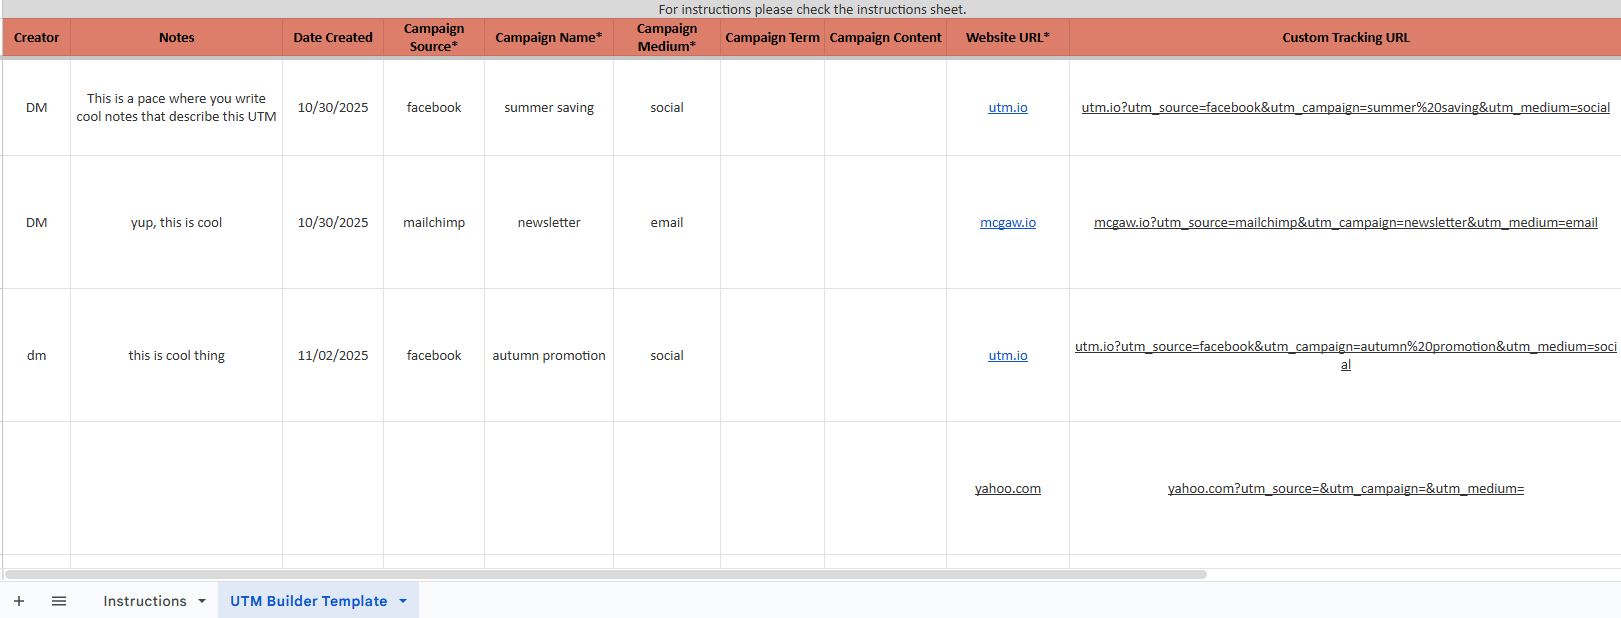Open the mailchimp newsletter tracking URL
Image resolution: width=1621 pixels, height=618 pixels.
pyautogui.click(x=1345, y=223)
